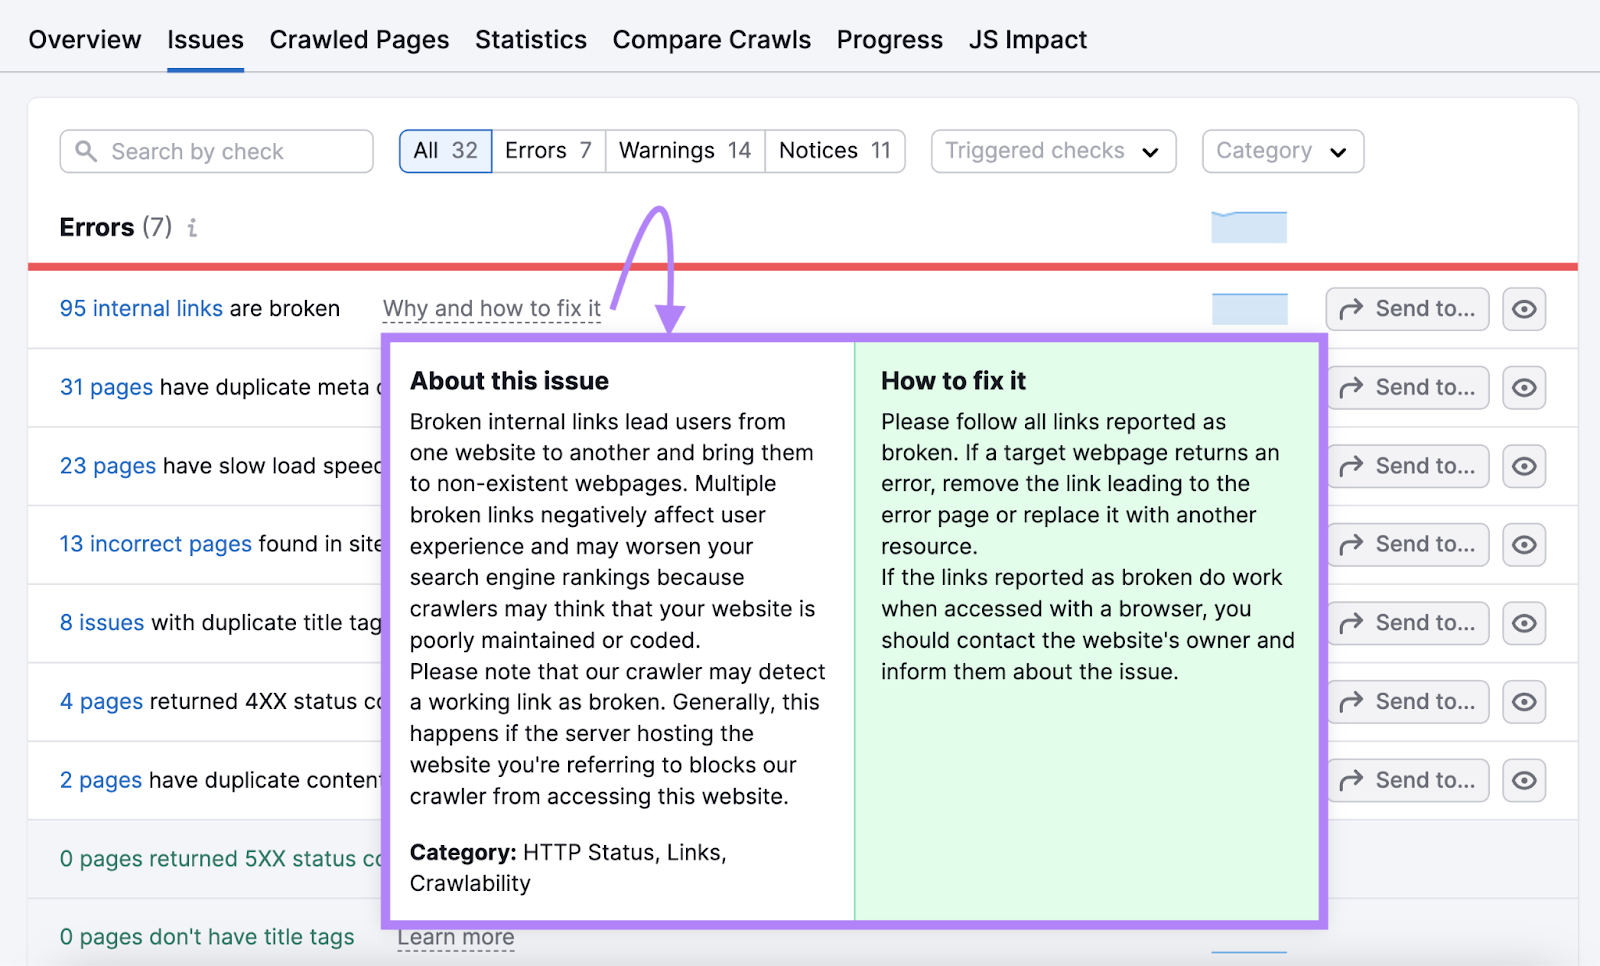The image size is (1600, 966).
Task: Open the Compare Crawls tab
Action: 711,39
